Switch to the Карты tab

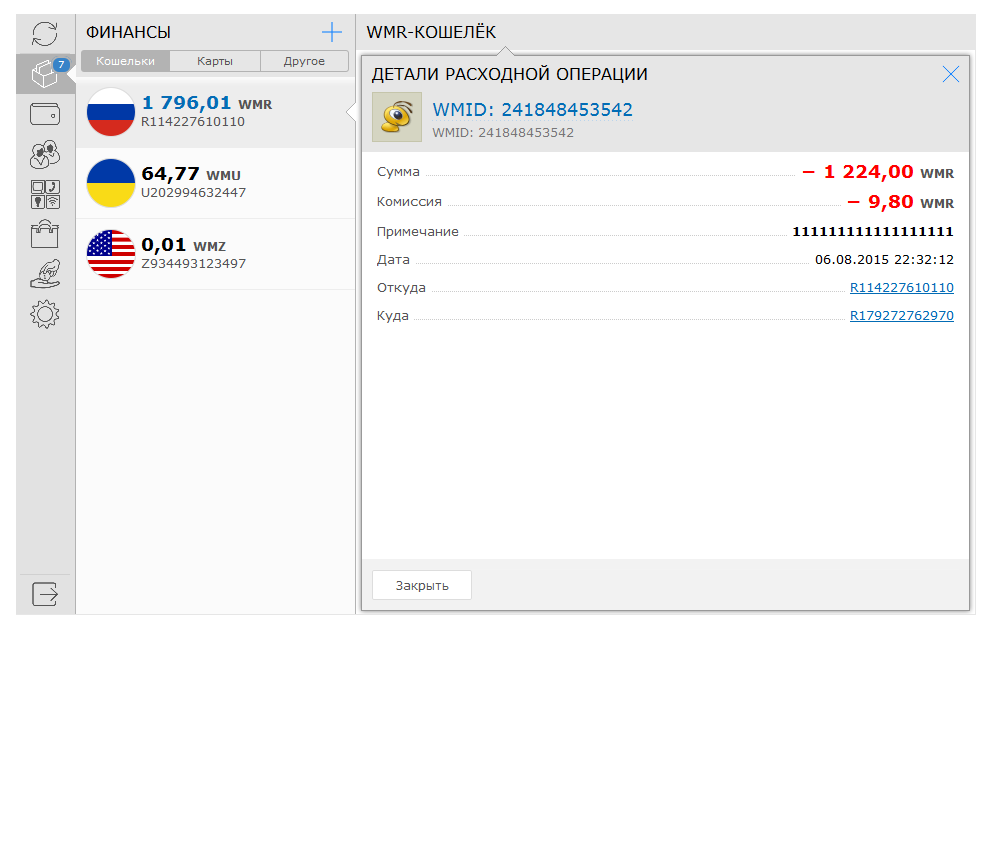coord(215,61)
